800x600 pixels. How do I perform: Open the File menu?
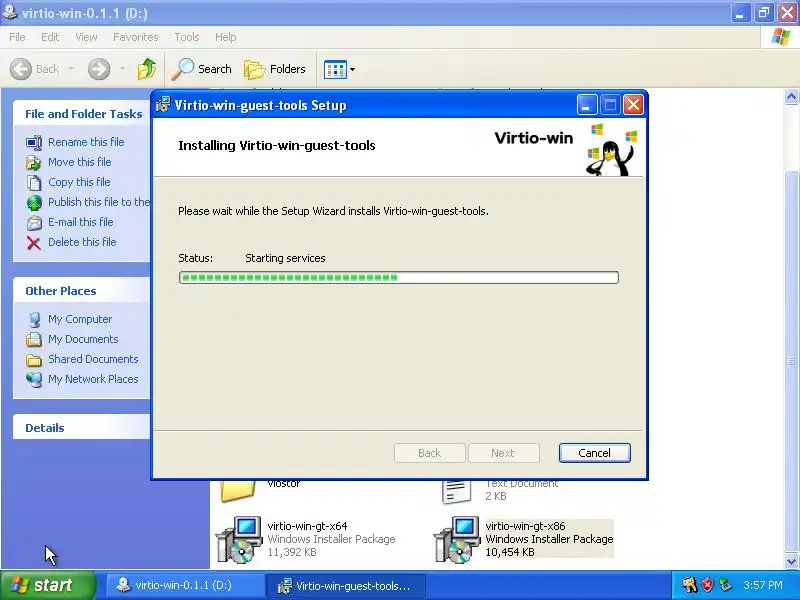click(x=17, y=37)
